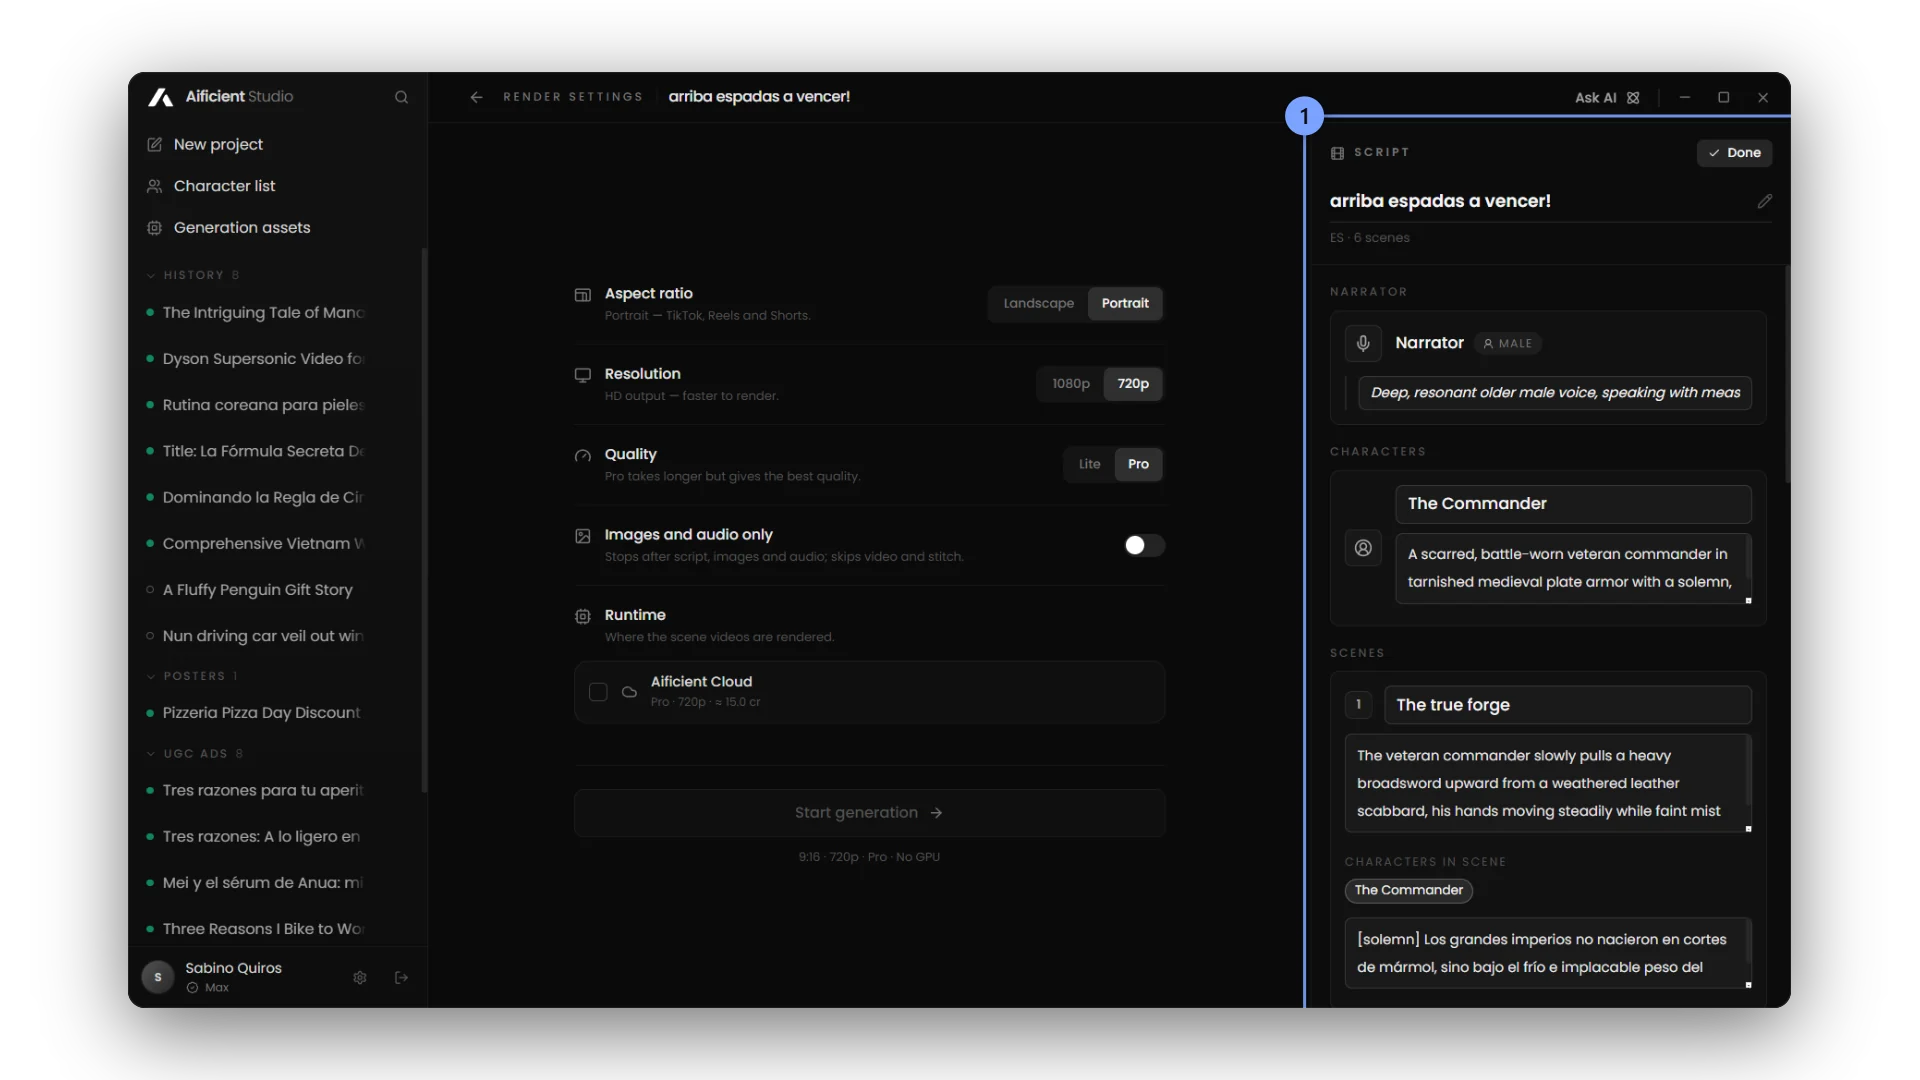Screen dimensions: 1920x1080
Task: Click The Commander chip under Characters in scene
Action: 1408,890
